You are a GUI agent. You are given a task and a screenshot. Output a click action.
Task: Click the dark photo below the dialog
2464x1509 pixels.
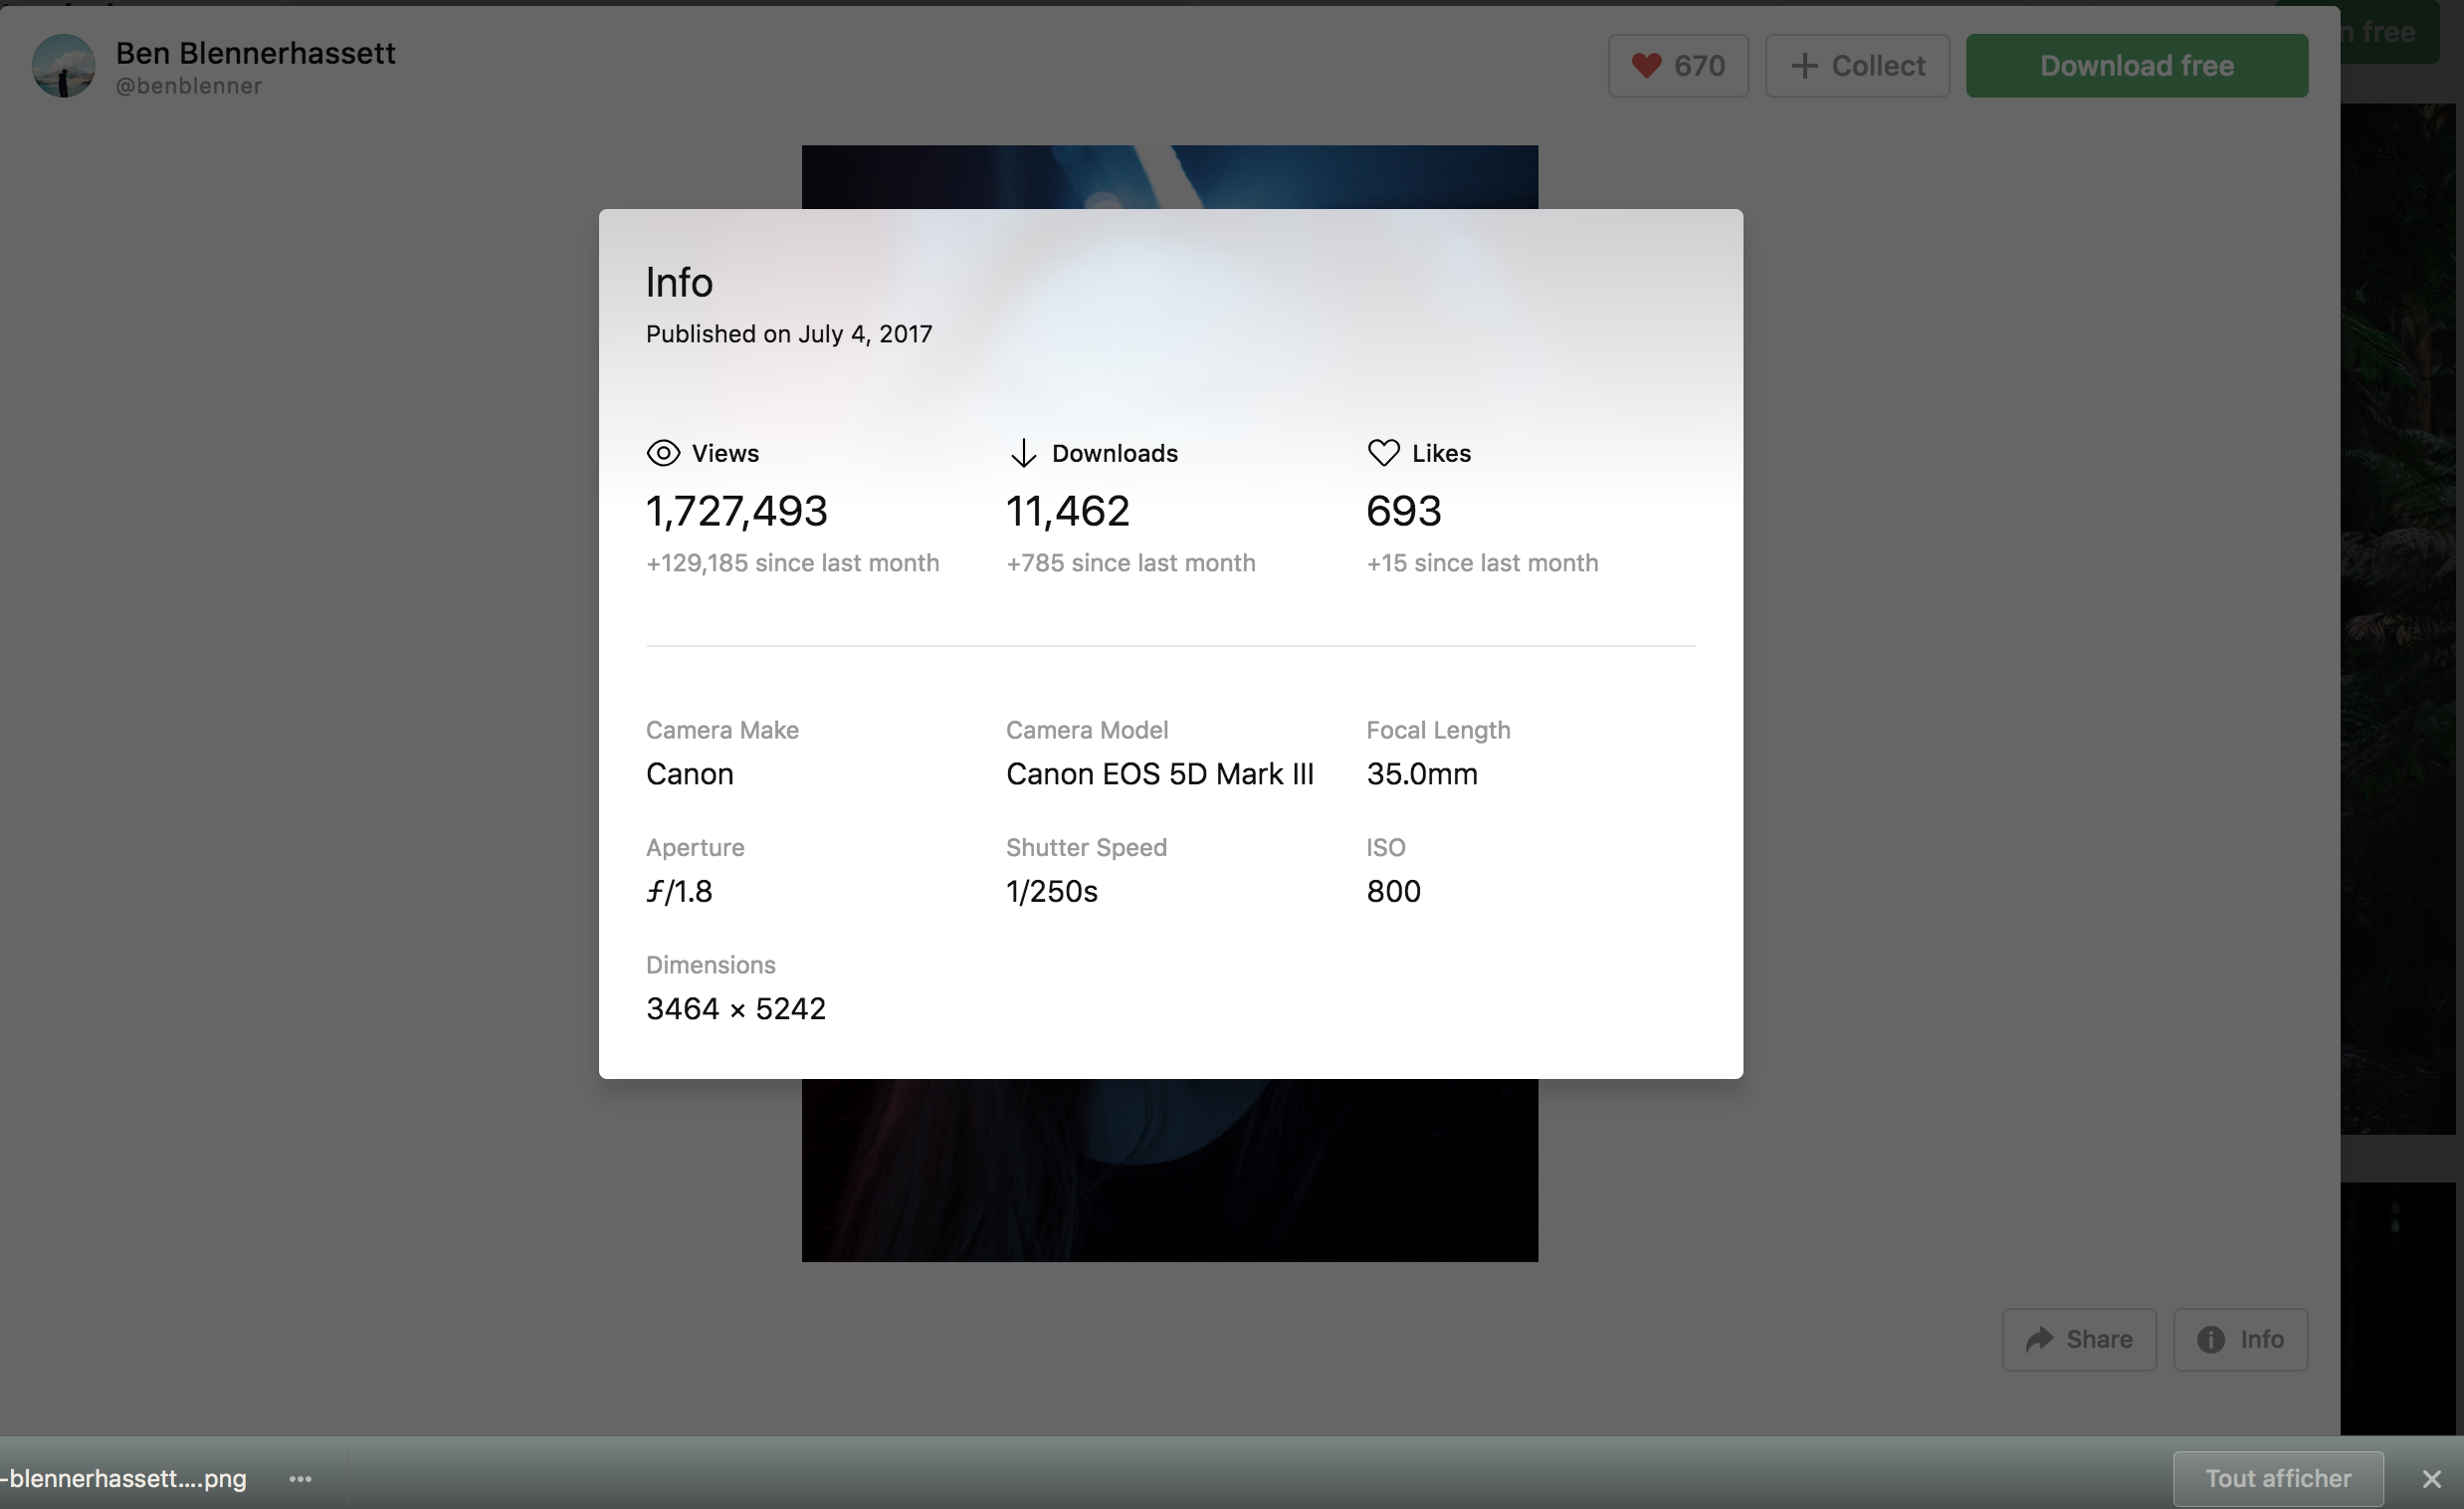pyautogui.click(x=1168, y=1170)
